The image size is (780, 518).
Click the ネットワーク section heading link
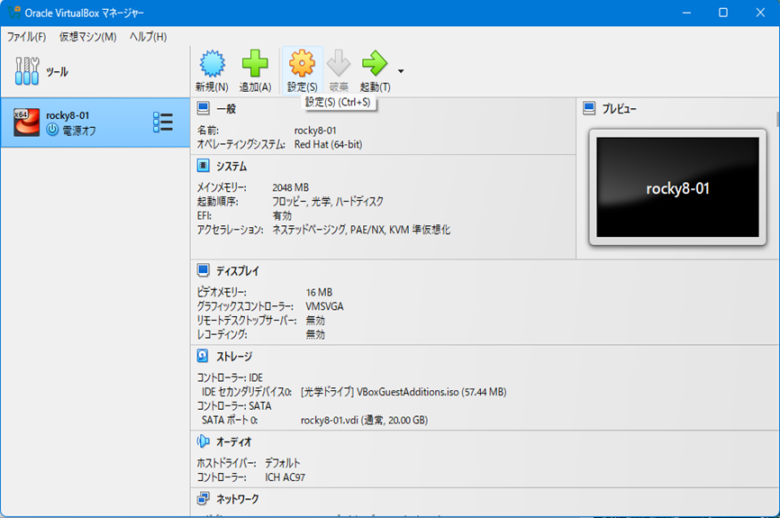[x=237, y=499]
